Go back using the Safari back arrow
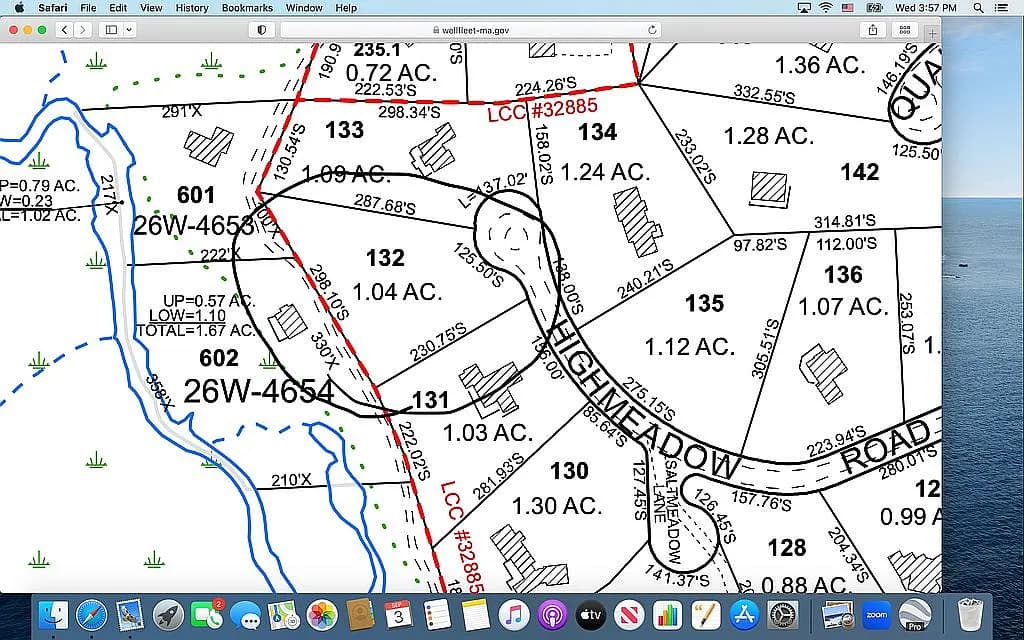The width and height of the screenshot is (1024, 640). pyautogui.click(x=65, y=30)
